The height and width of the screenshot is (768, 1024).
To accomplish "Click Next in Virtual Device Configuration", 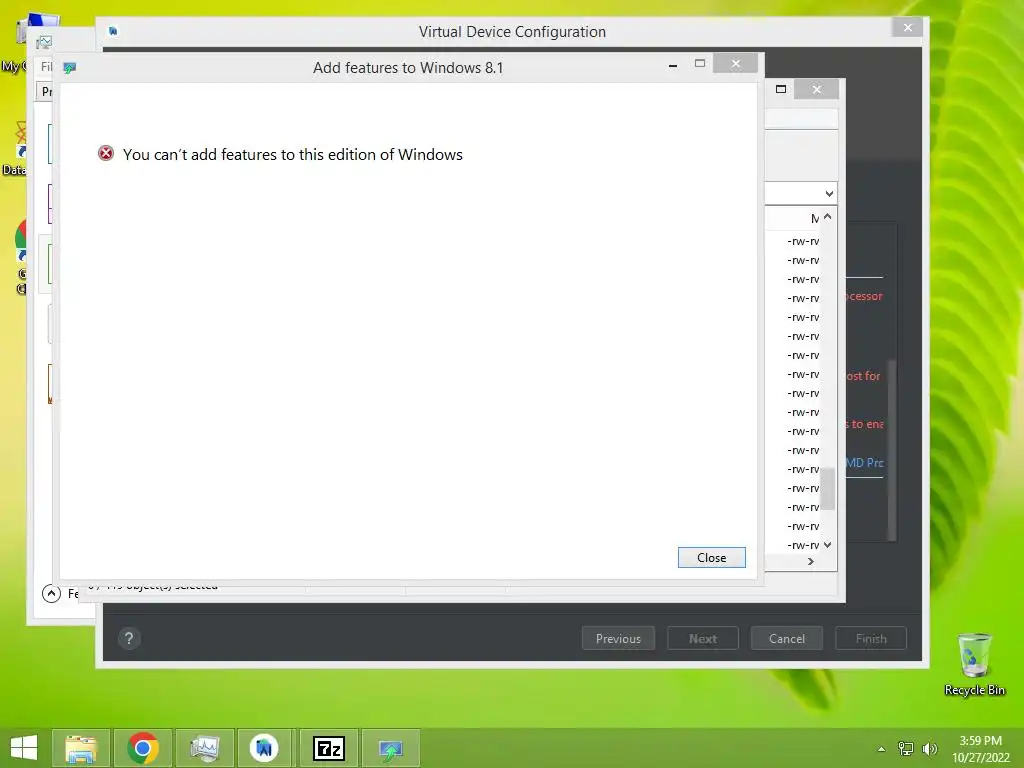I will (x=703, y=639).
